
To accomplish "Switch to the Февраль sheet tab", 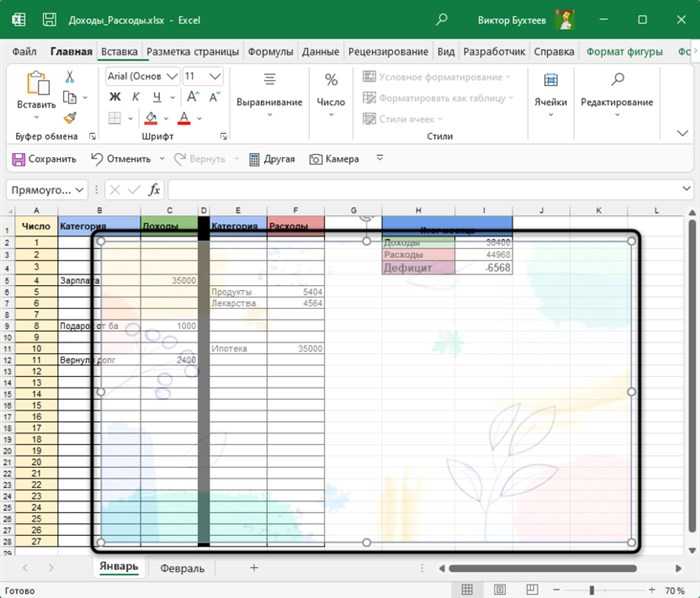I will click(x=182, y=569).
